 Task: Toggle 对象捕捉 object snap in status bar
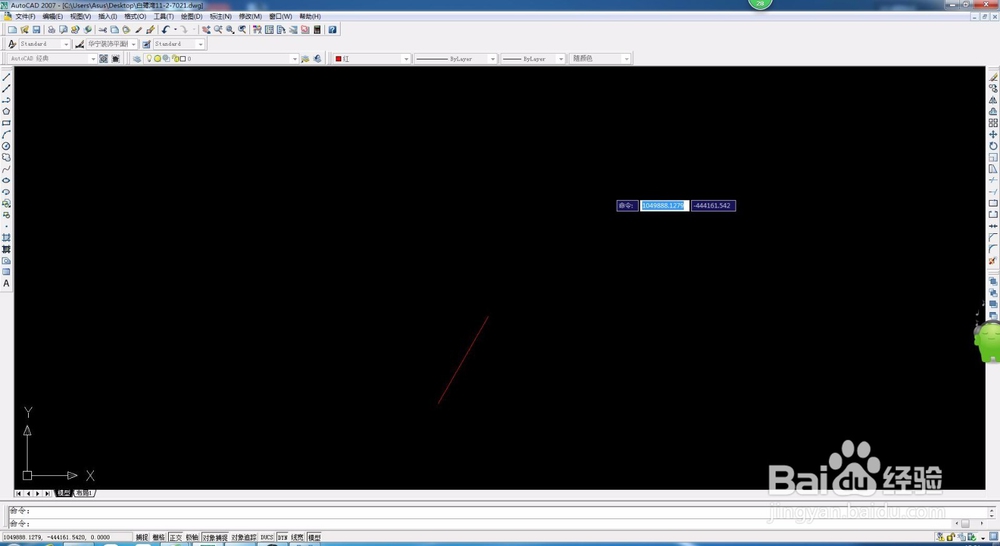215,538
